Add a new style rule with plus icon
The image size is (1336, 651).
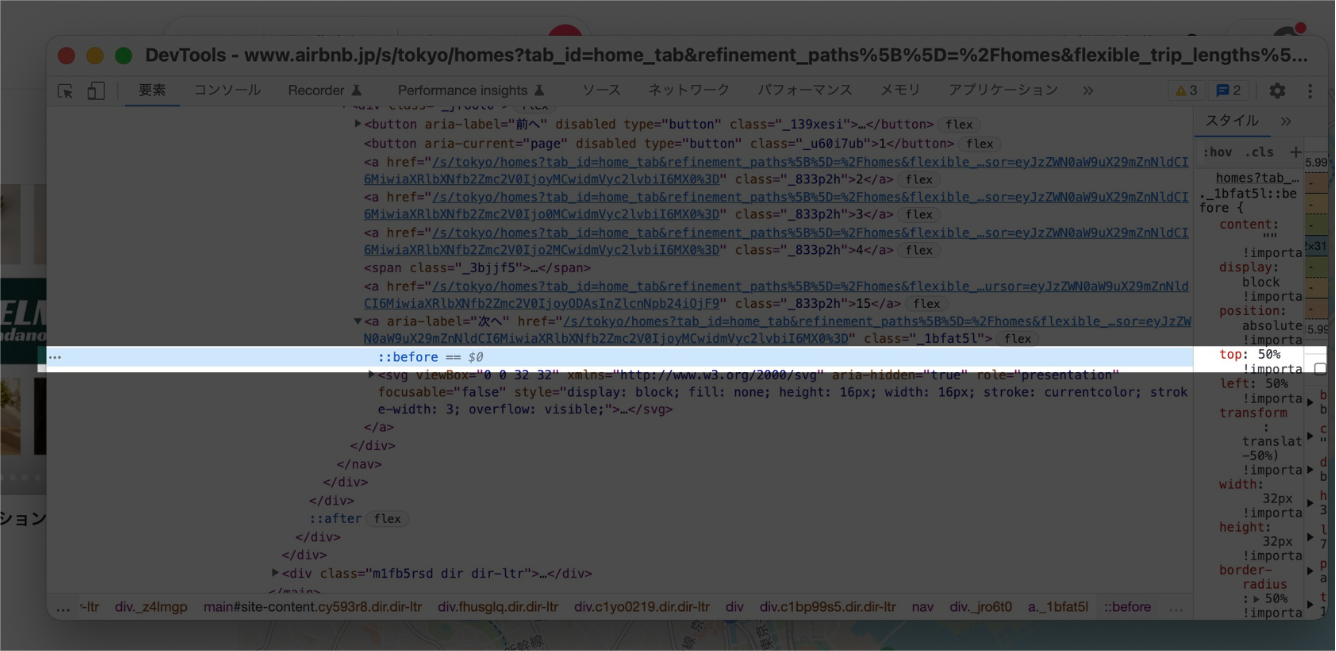pos(1296,152)
